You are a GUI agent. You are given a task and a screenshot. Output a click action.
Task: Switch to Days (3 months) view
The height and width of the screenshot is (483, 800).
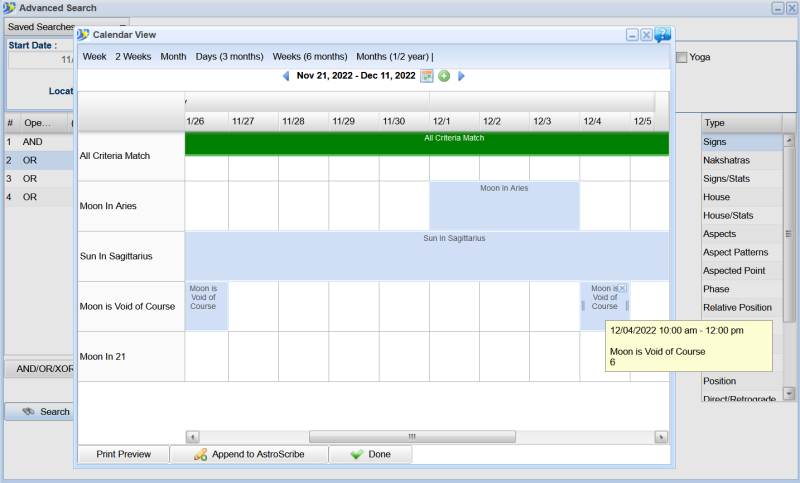[x=229, y=56]
